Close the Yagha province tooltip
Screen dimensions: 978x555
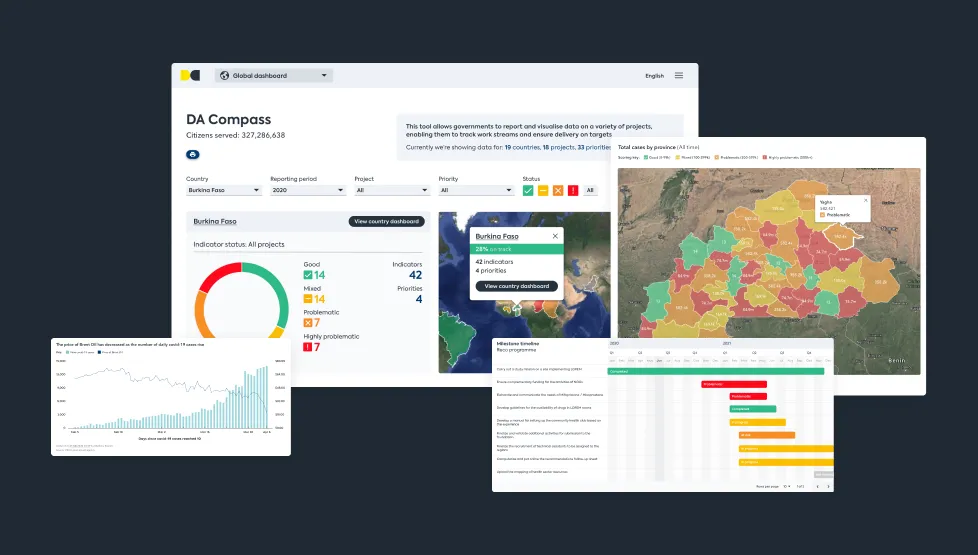[x=865, y=200]
